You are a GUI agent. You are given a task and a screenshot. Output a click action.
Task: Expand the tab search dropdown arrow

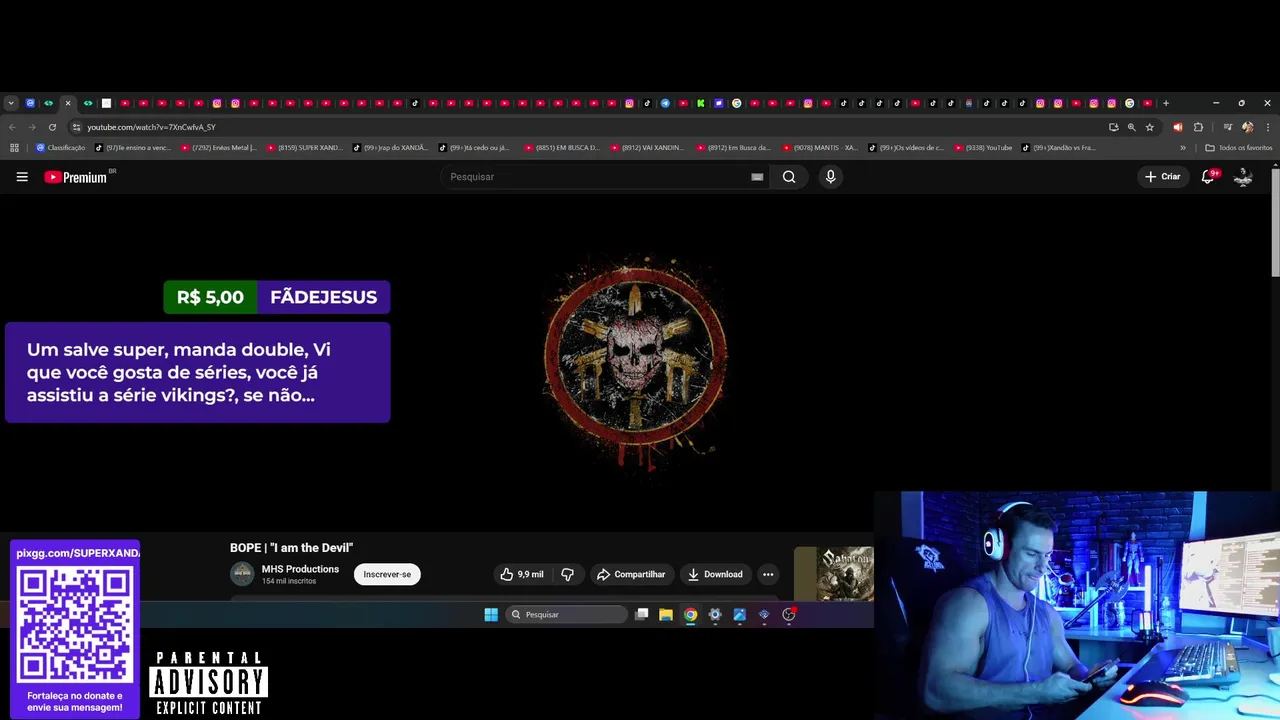click(x=11, y=103)
